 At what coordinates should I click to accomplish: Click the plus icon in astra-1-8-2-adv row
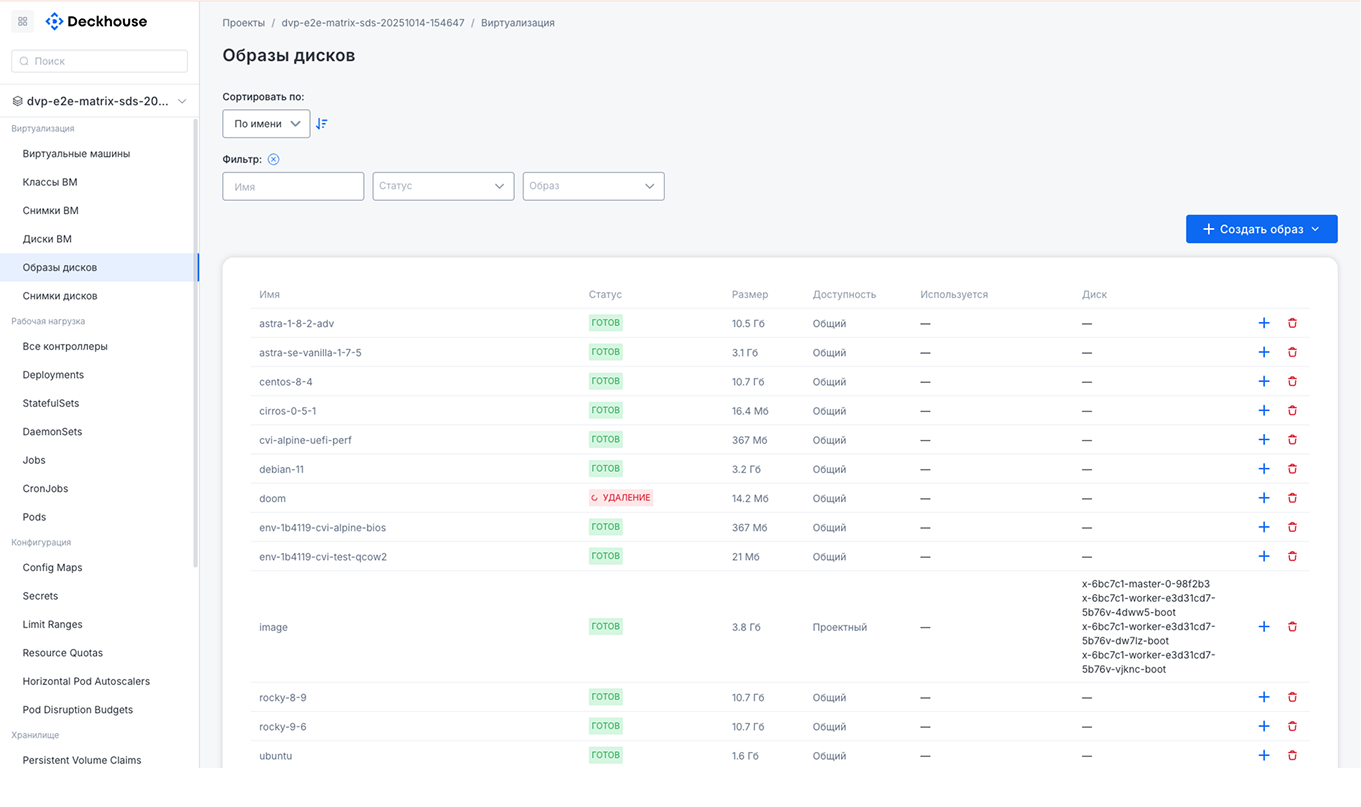(1263, 323)
